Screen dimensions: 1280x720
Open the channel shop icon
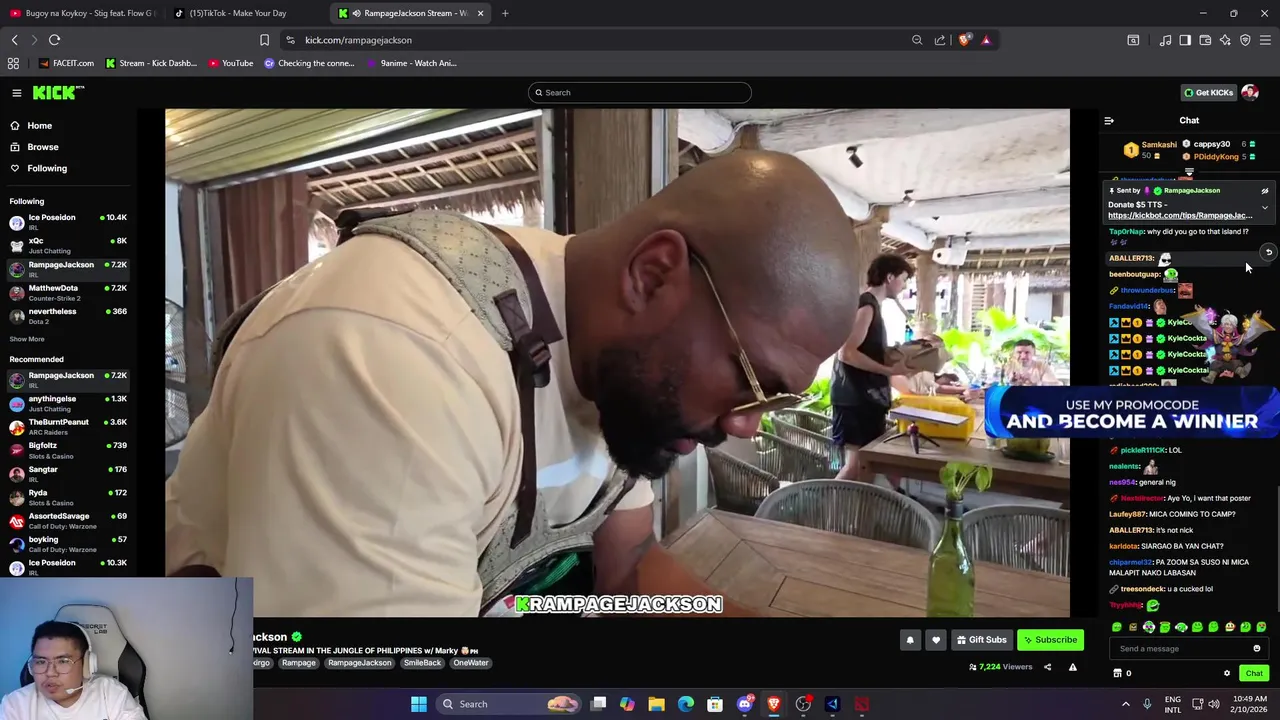pos(1117,674)
